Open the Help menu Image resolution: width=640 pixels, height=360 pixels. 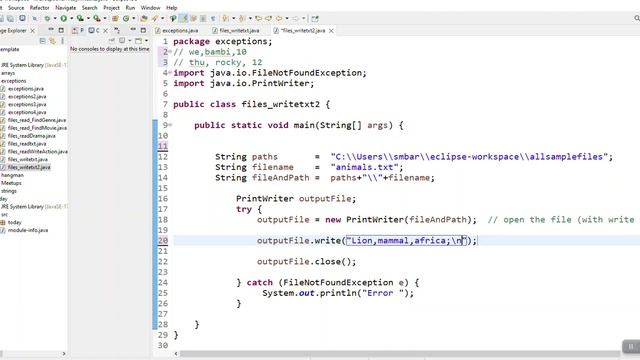click(172, 8)
